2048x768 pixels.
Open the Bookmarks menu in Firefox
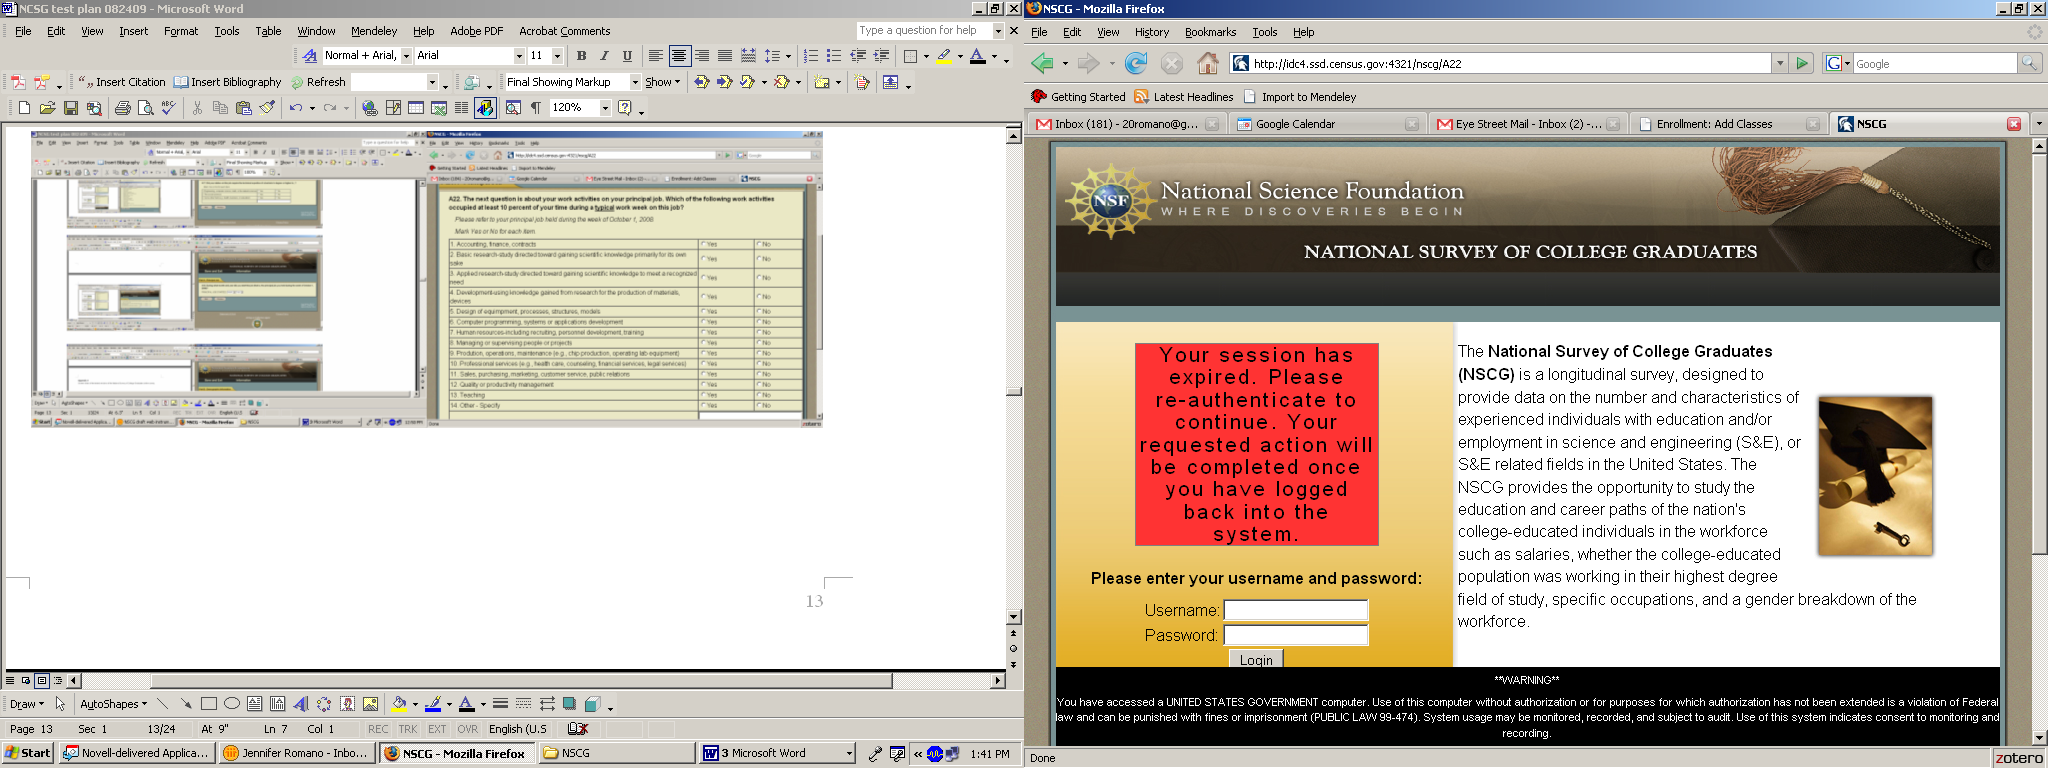1210,32
